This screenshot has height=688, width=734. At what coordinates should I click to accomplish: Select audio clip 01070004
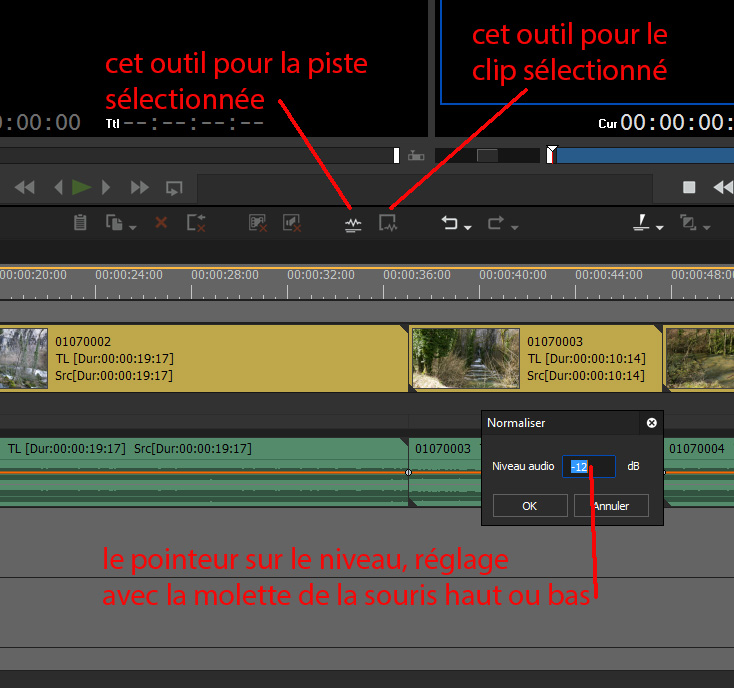click(699, 472)
